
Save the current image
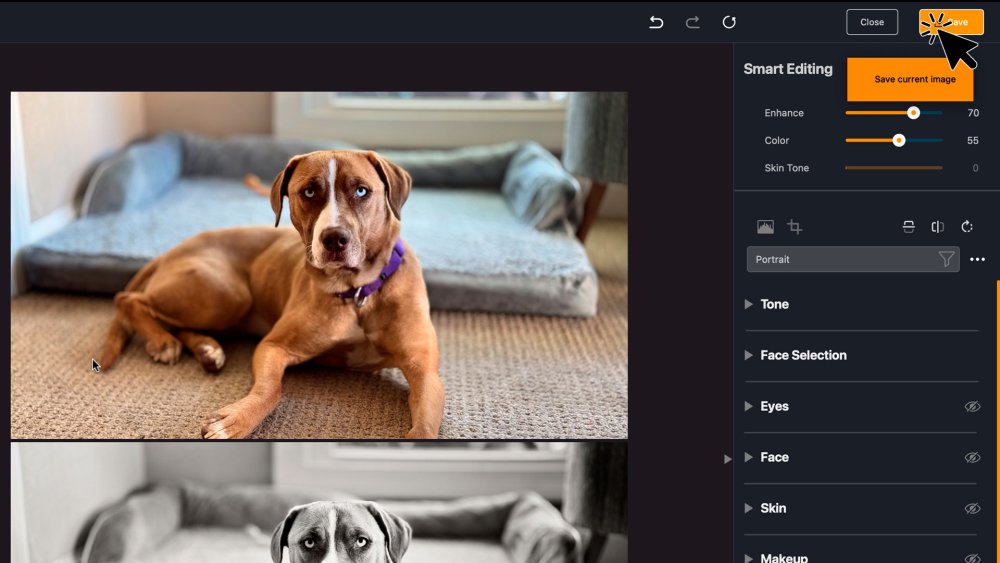[951, 22]
